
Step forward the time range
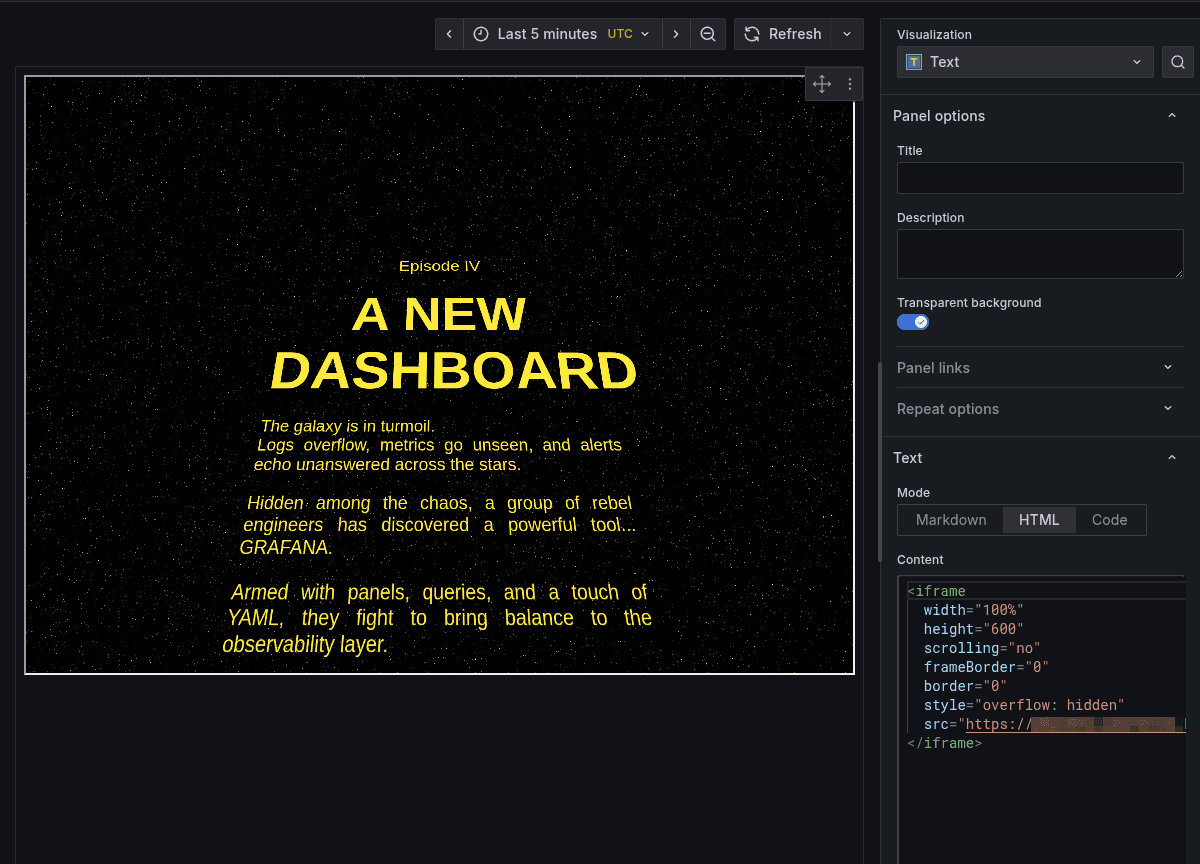[x=676, y=33]
